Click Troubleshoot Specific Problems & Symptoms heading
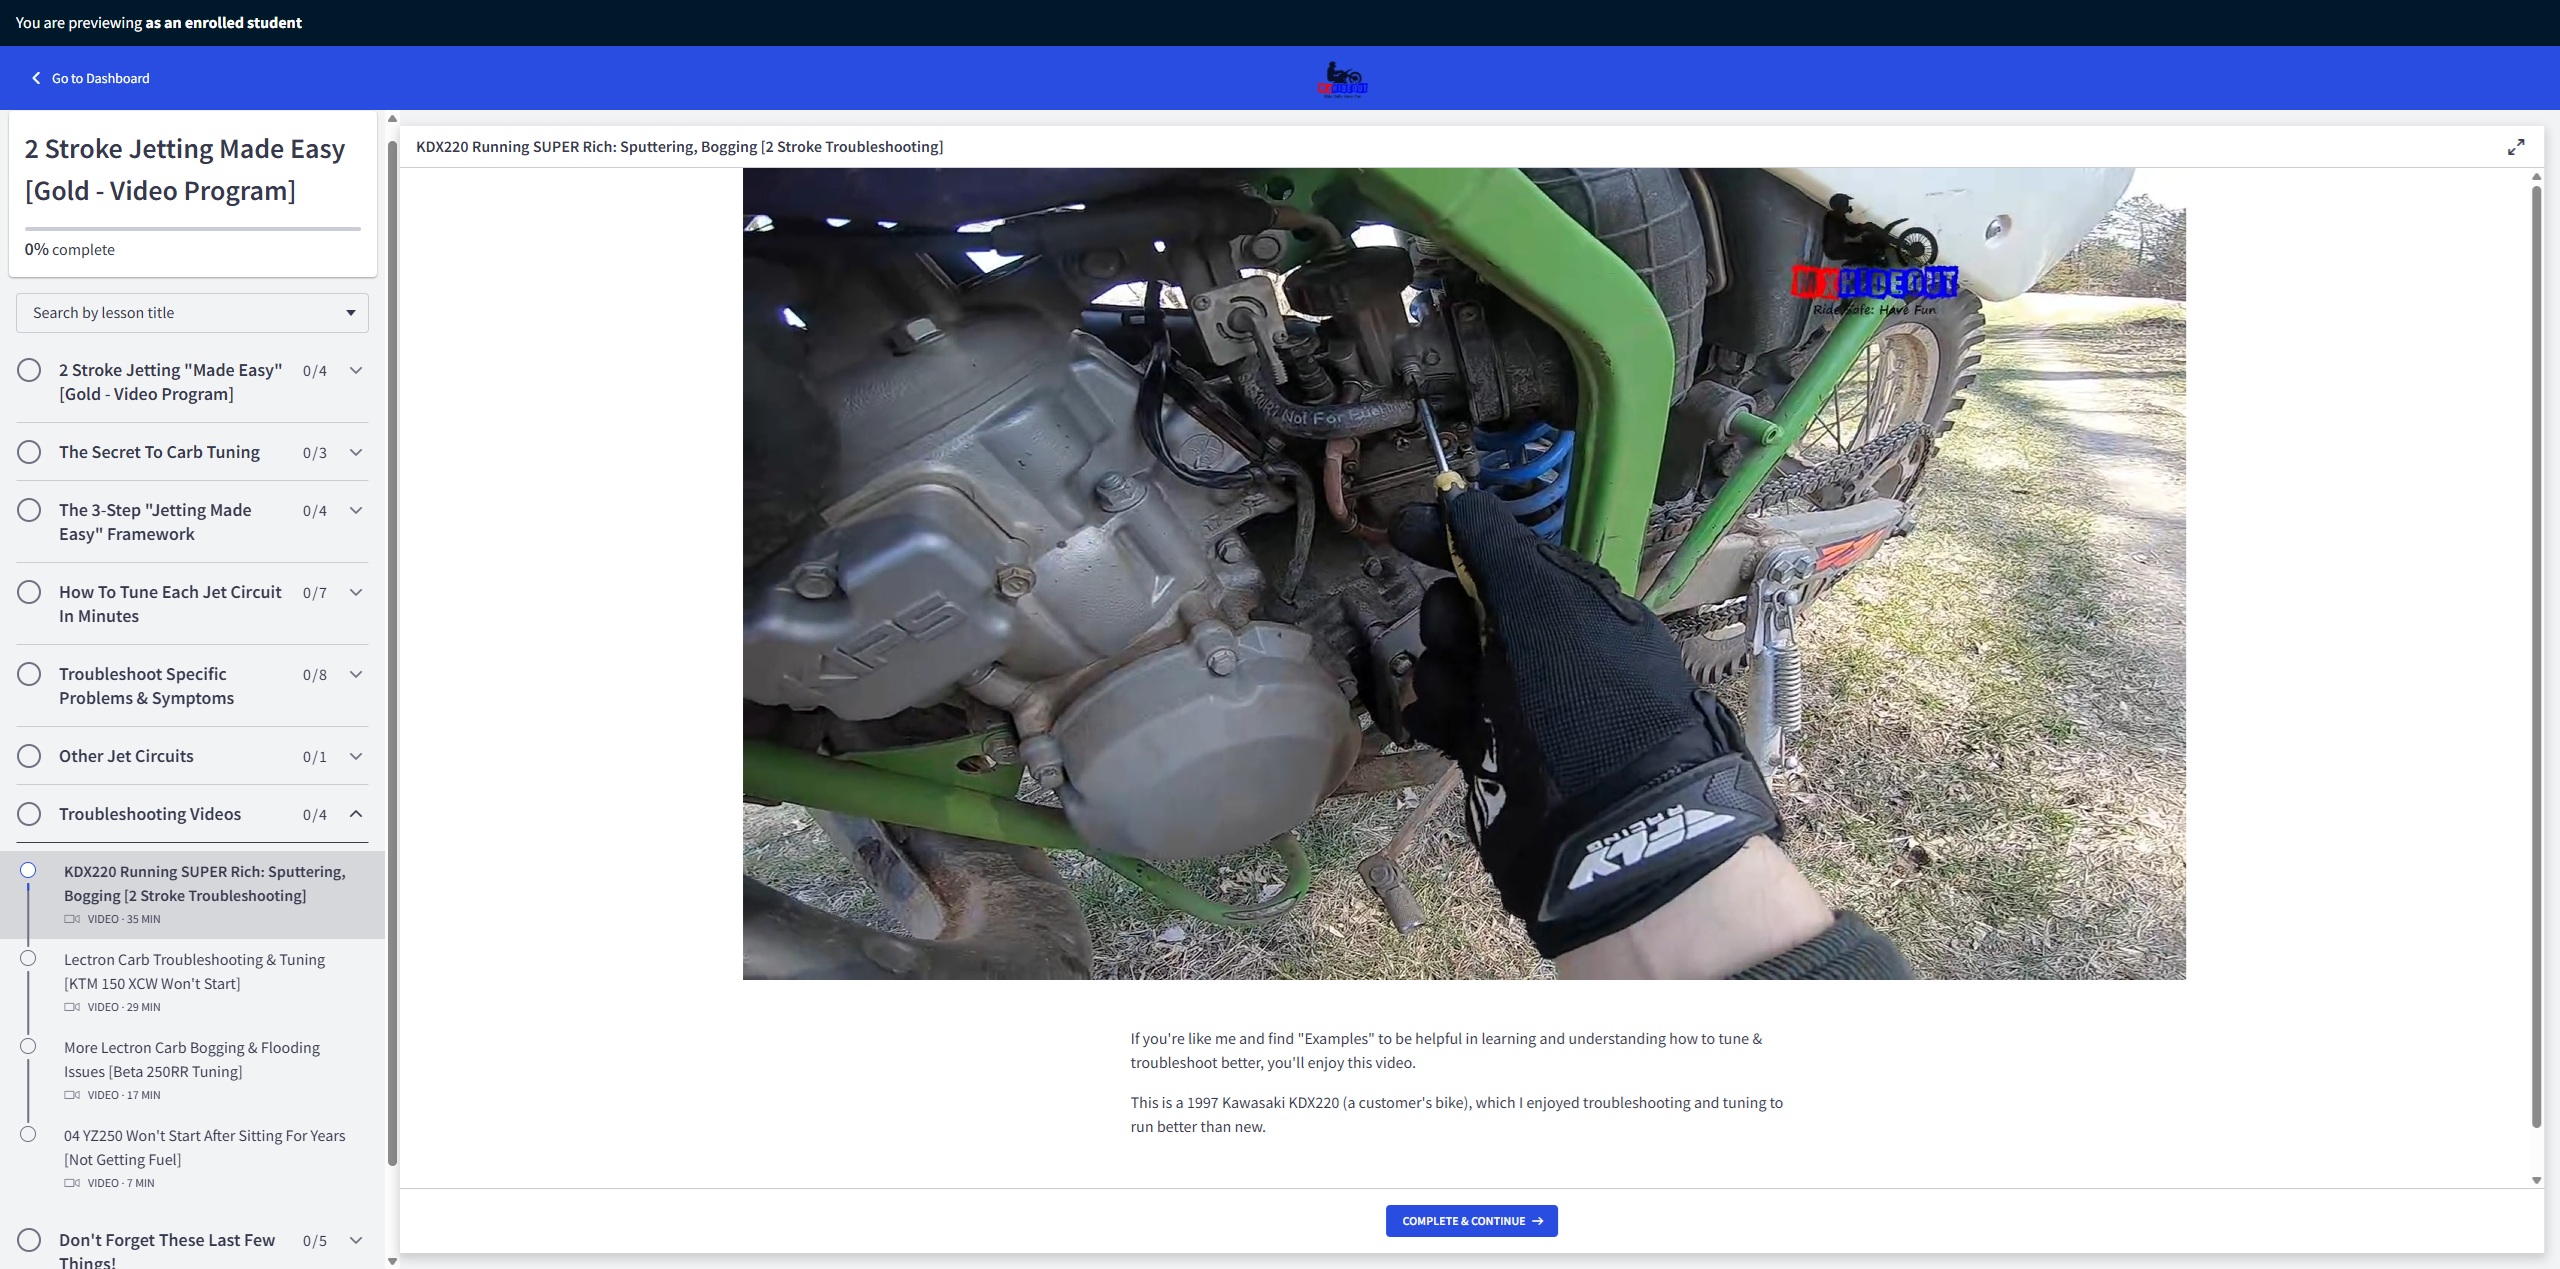 click(x=146, y=686)
